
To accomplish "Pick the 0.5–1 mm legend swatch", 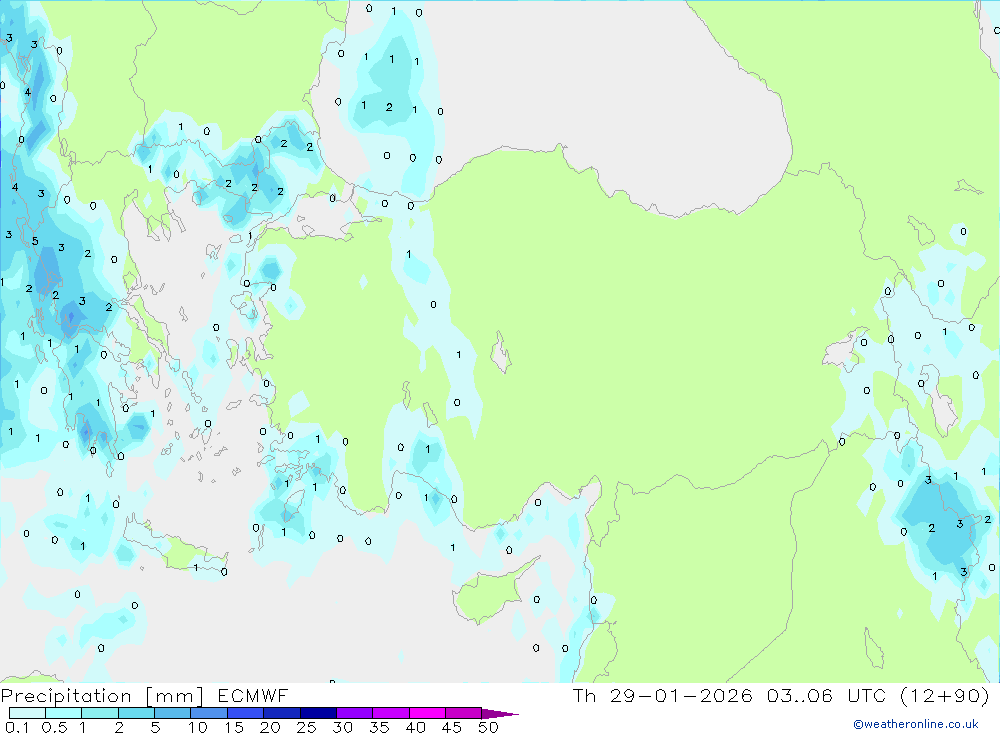I will coord(63,713).
